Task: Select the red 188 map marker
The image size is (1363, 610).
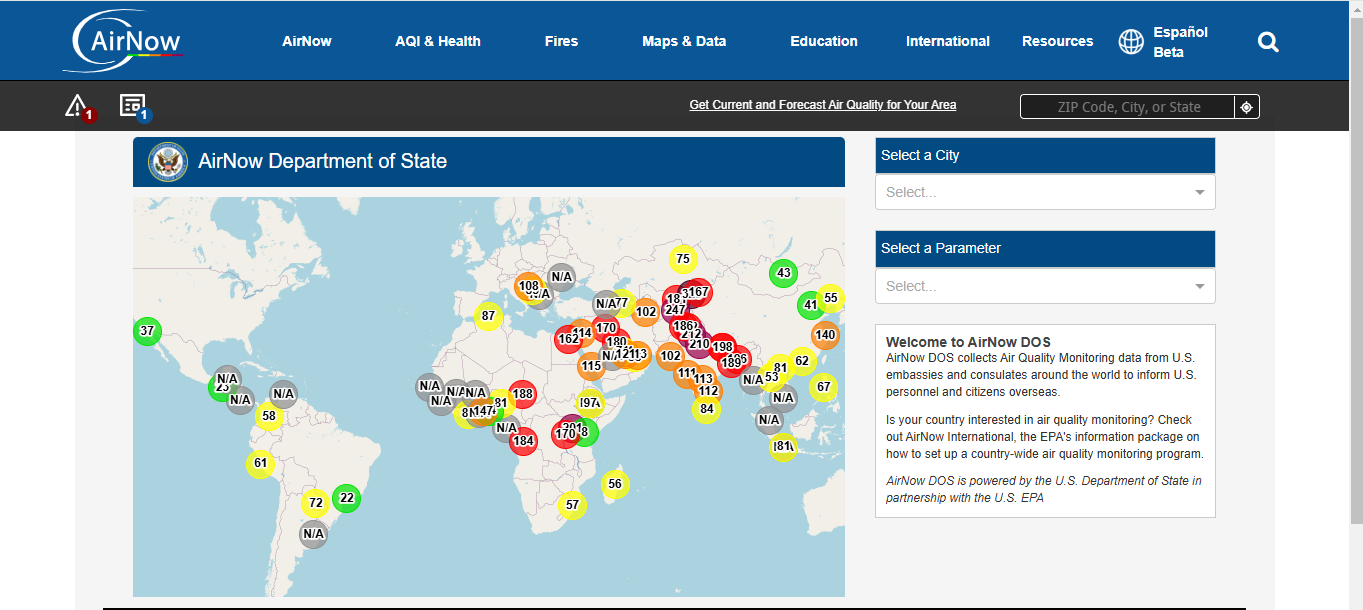Action: pos(523,394)
